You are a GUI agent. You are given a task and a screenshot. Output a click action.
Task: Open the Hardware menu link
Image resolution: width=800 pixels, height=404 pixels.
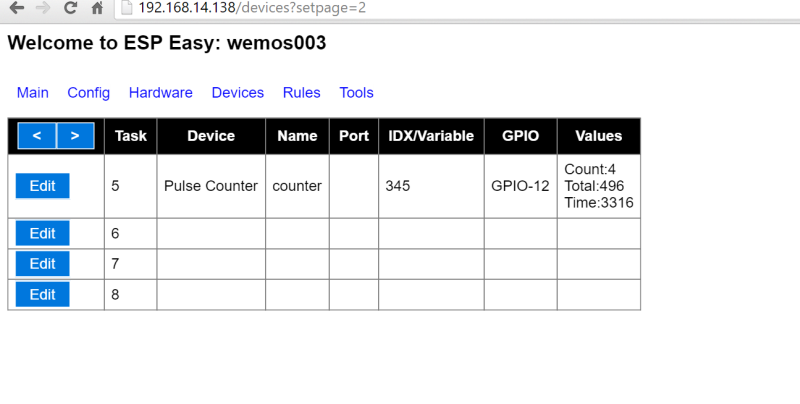tap(161, 93)
